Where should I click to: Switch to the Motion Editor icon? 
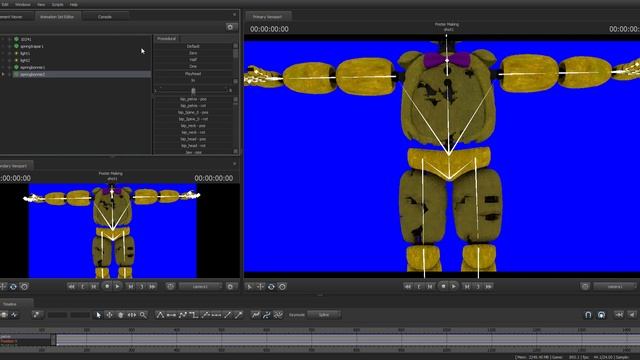(15, 315)
